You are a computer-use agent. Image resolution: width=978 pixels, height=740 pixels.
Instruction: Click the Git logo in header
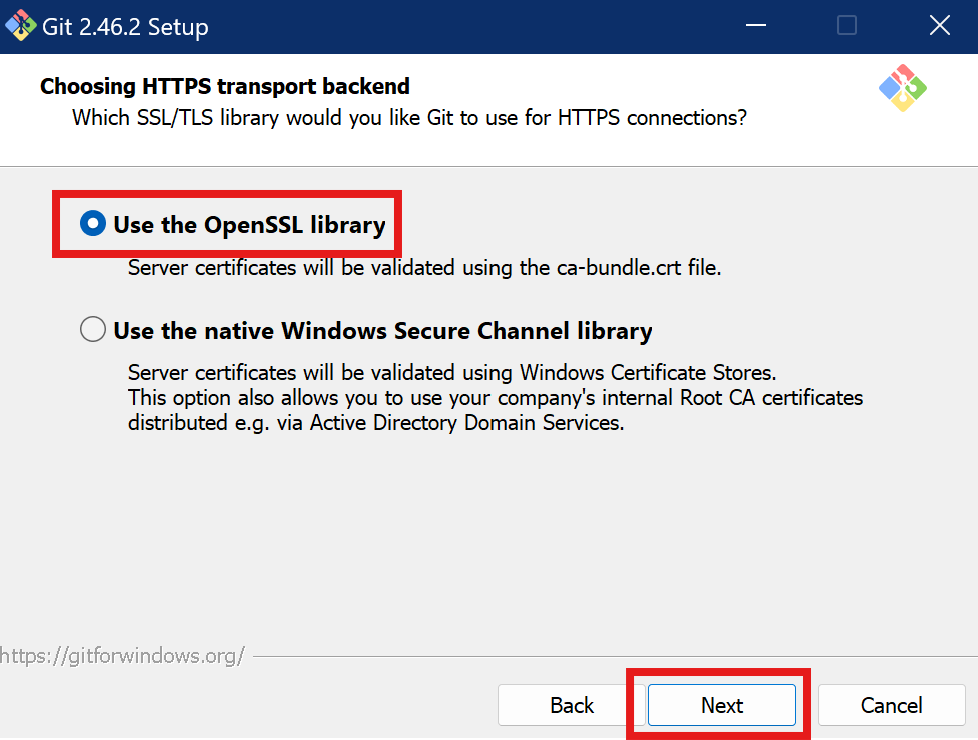click(x=903, y=88)
